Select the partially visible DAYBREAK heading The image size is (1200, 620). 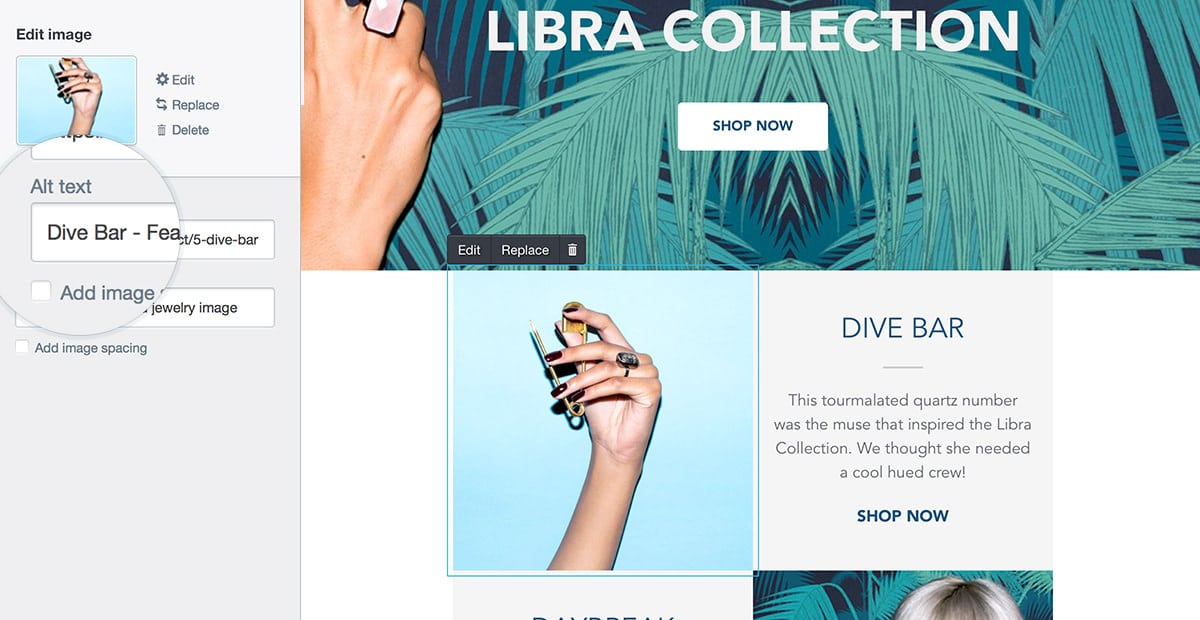click(603, 615)
